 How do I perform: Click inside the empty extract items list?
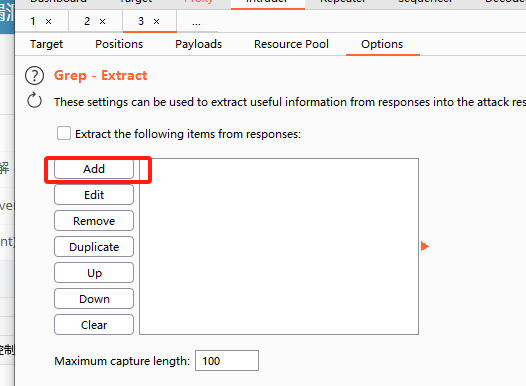pos(279,246)
